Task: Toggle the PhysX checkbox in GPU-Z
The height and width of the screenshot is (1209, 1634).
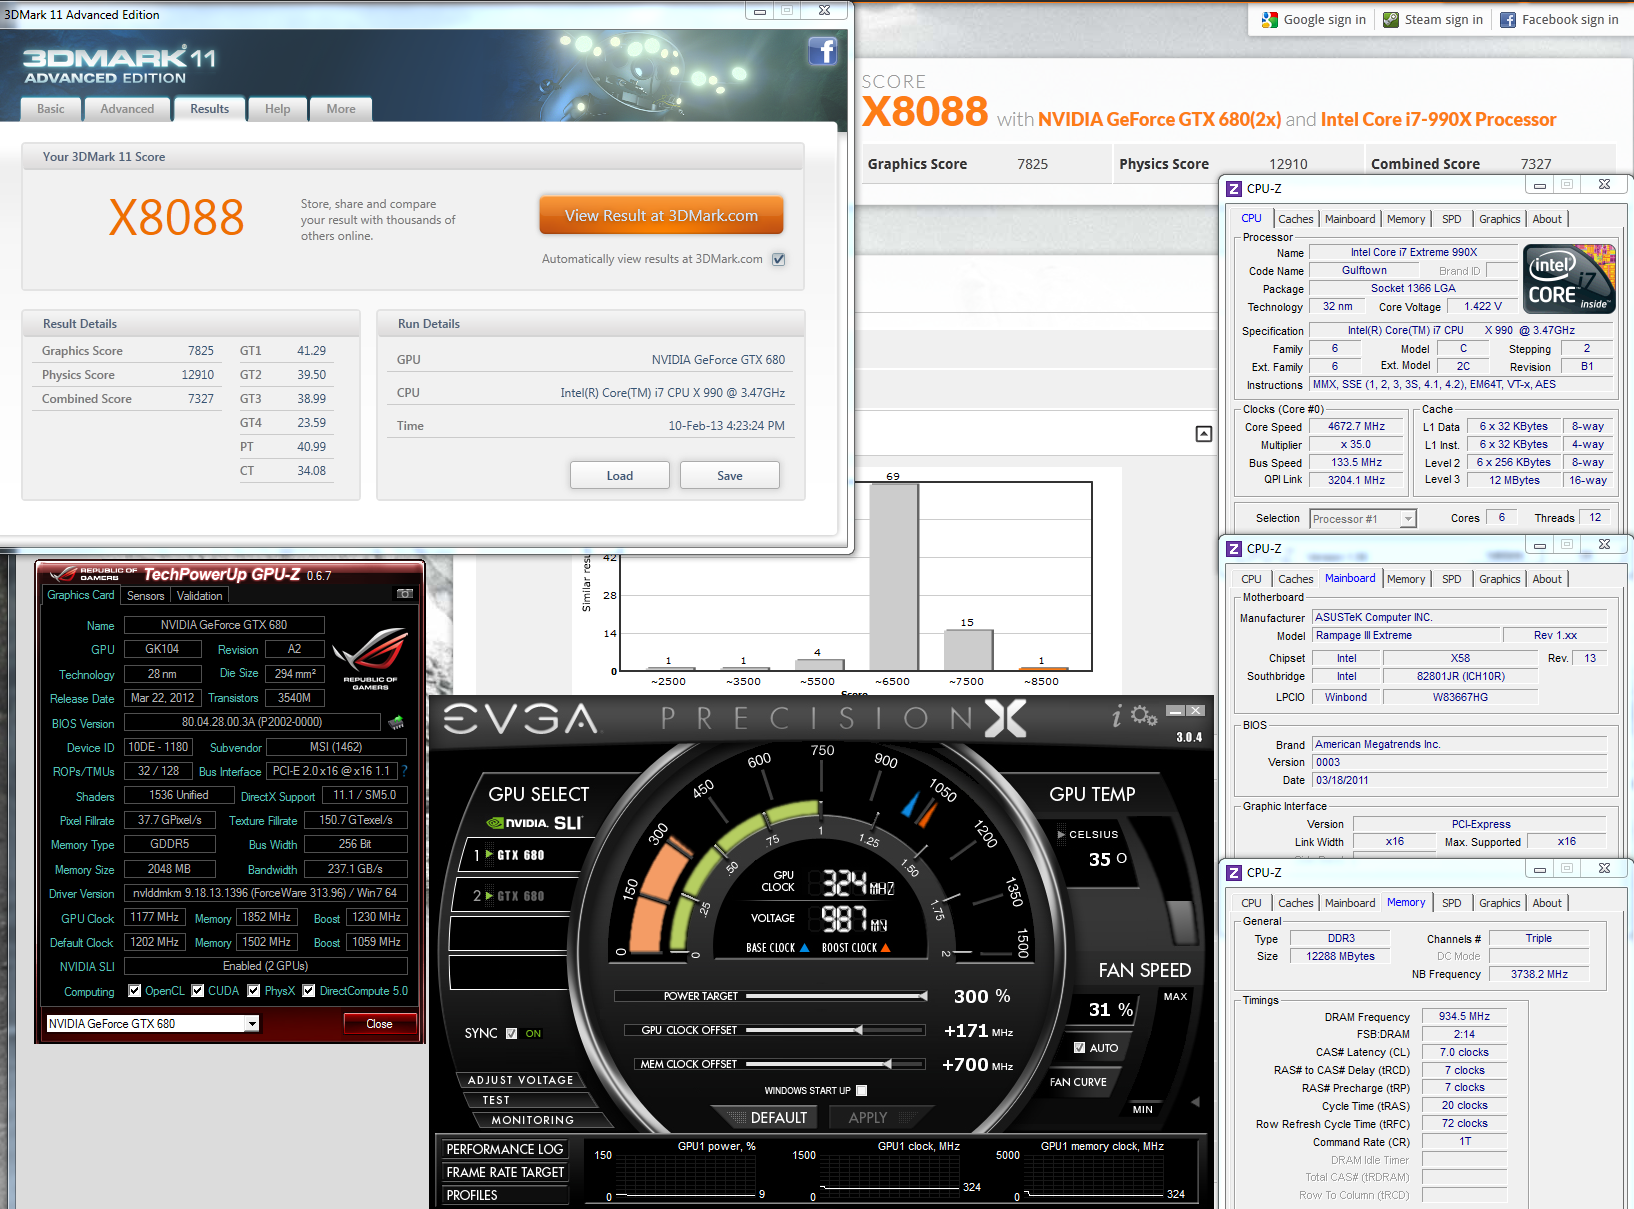Action: tap(254, 991)
